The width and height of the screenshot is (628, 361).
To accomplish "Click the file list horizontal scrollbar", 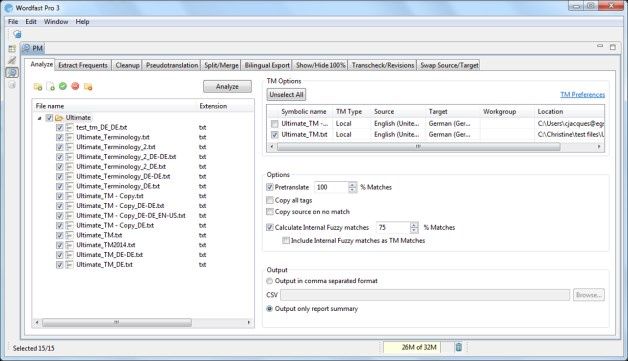I will (117, 322).
